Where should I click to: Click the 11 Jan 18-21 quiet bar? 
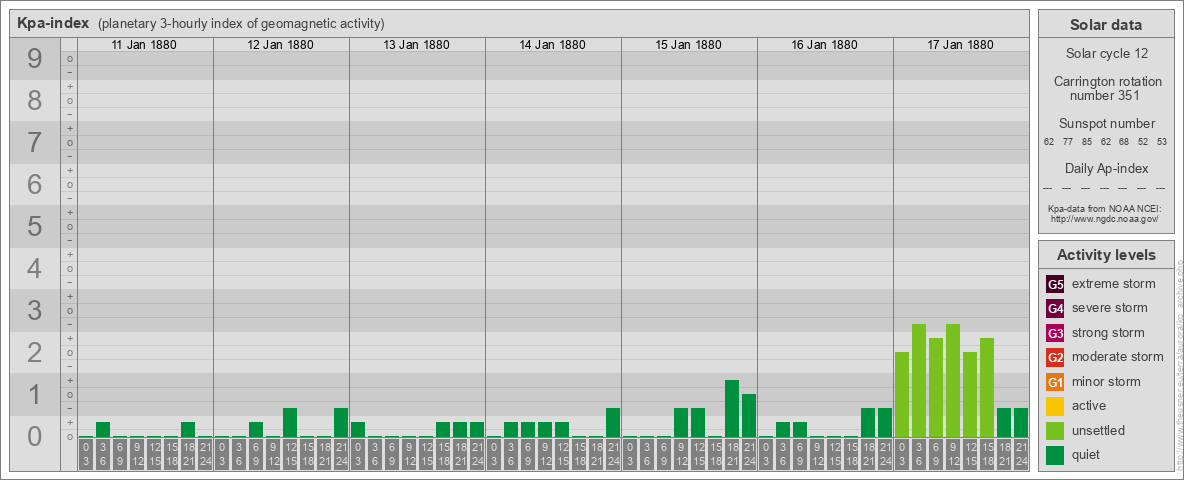[x=188, y=429]
